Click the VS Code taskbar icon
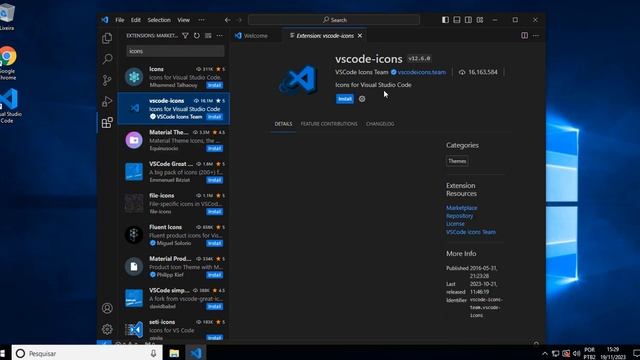The height and width of the screenshot is (360, 640). click(x=196, y=353)
